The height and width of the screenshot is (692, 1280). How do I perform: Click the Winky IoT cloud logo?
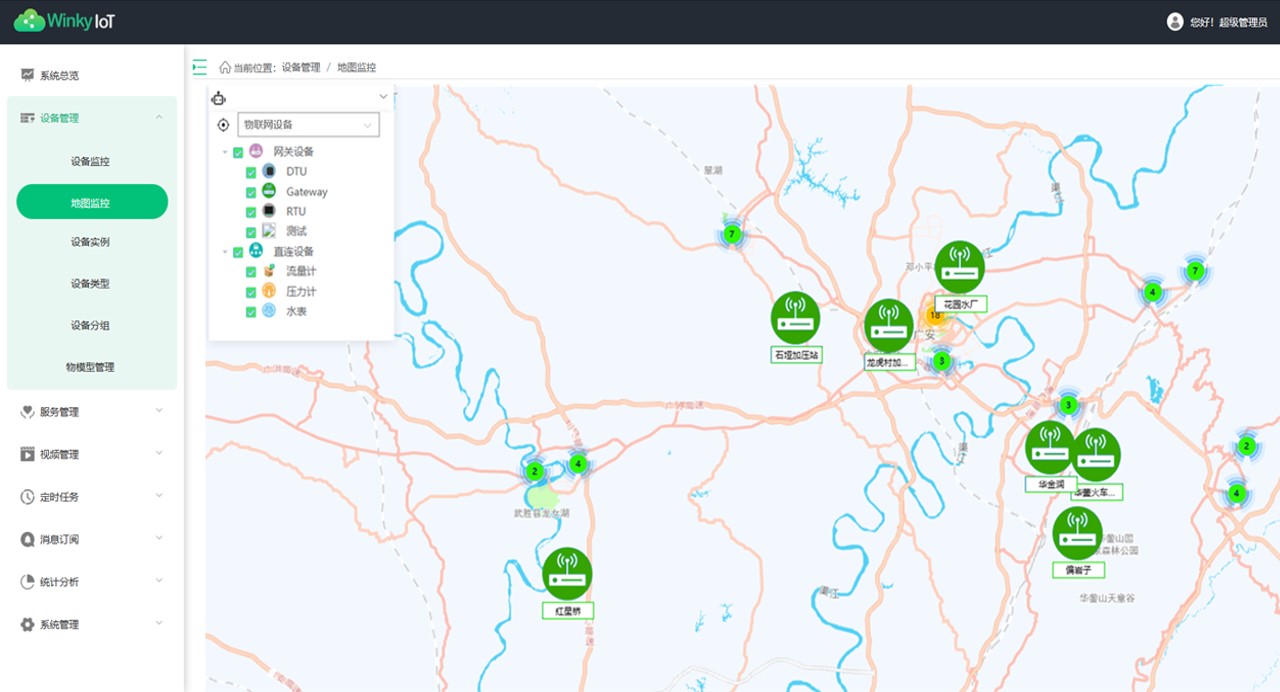[30, 20]
